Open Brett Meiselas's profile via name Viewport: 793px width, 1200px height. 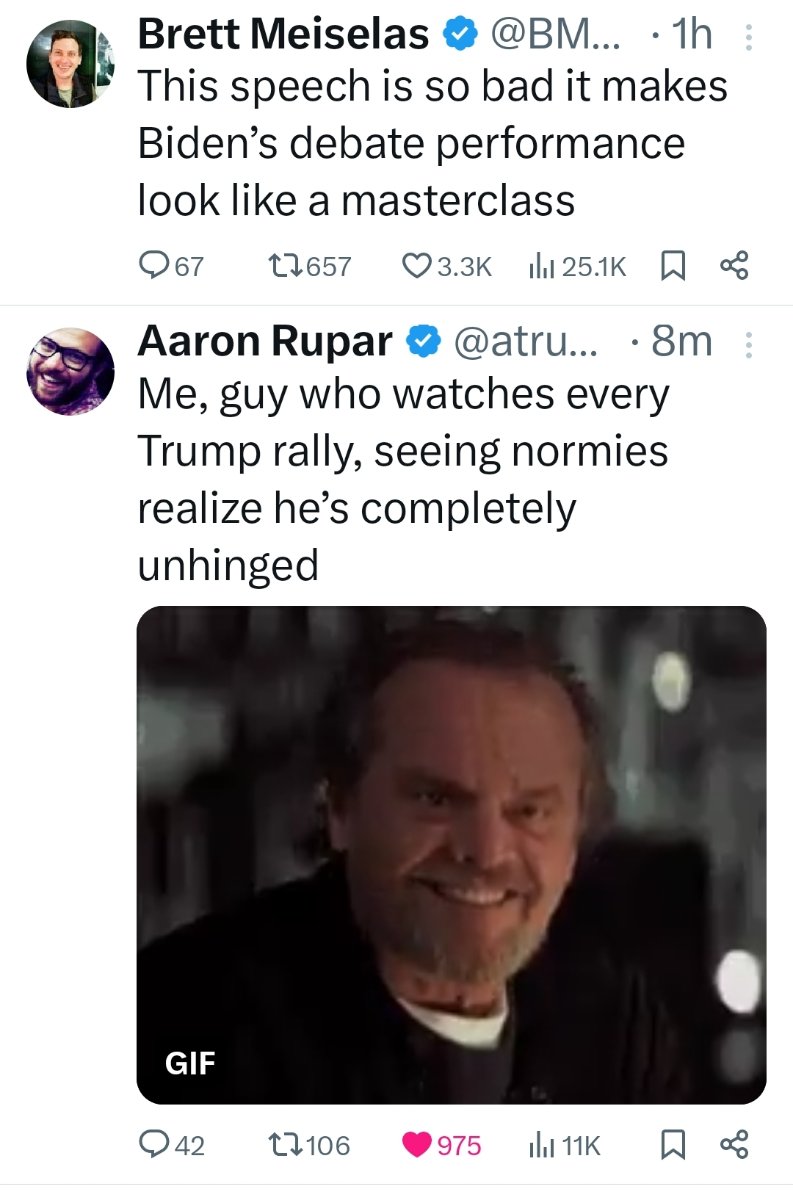[283, 35]
